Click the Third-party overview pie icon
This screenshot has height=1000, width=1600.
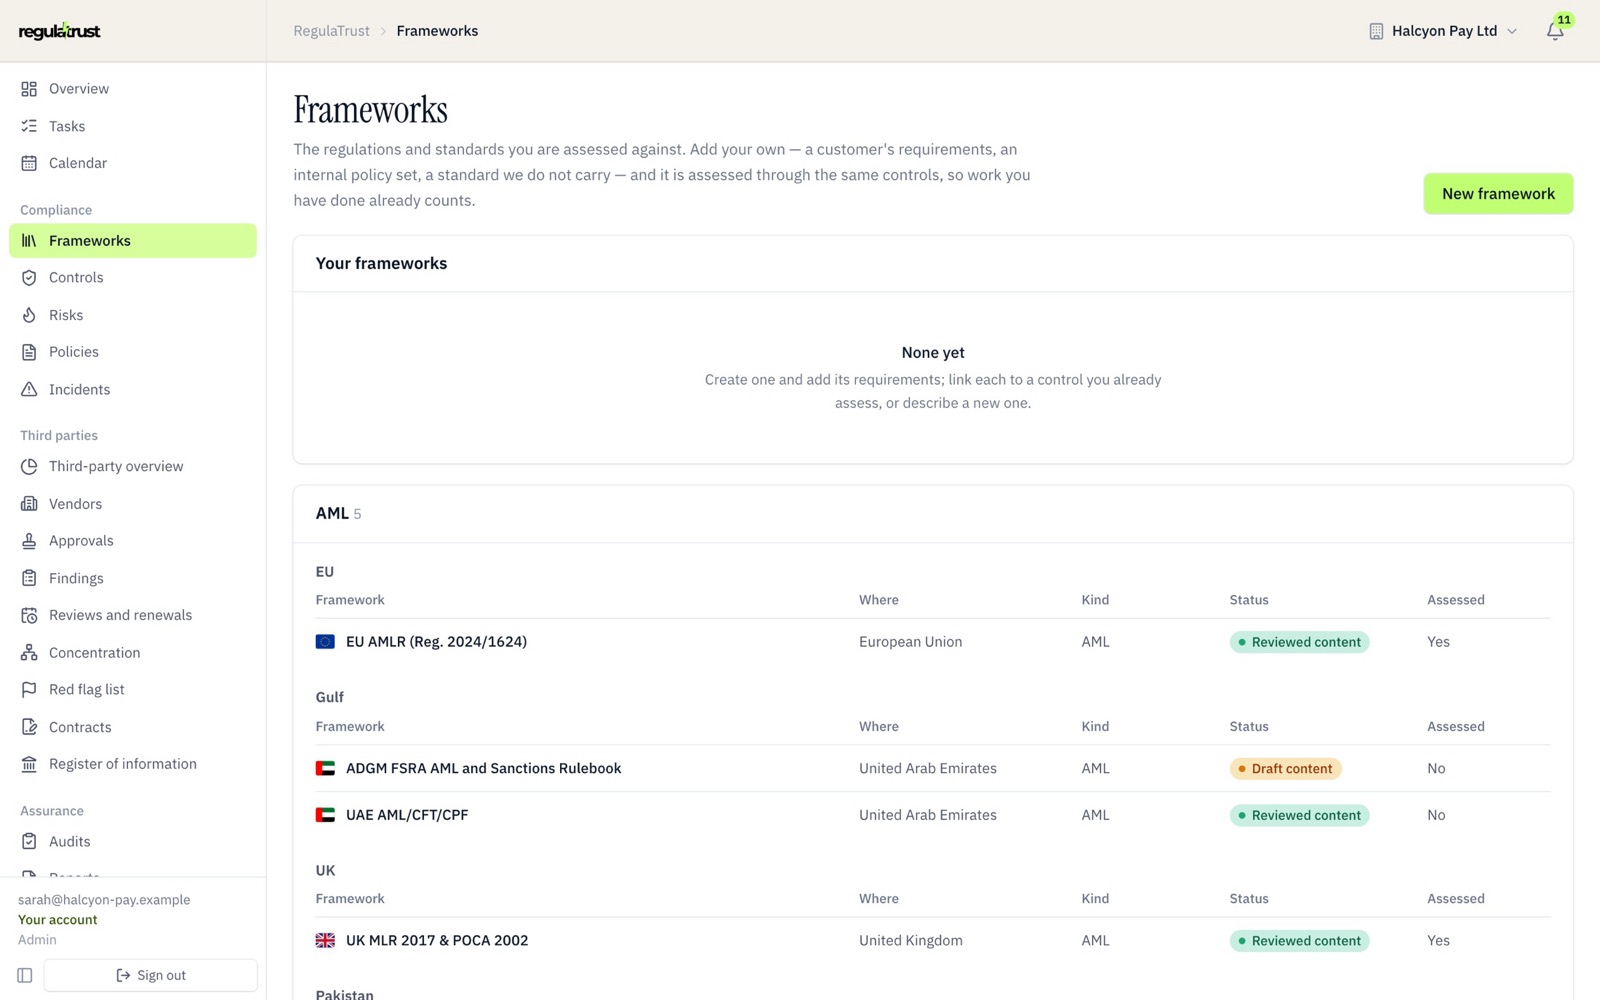(x=29, y=467)
